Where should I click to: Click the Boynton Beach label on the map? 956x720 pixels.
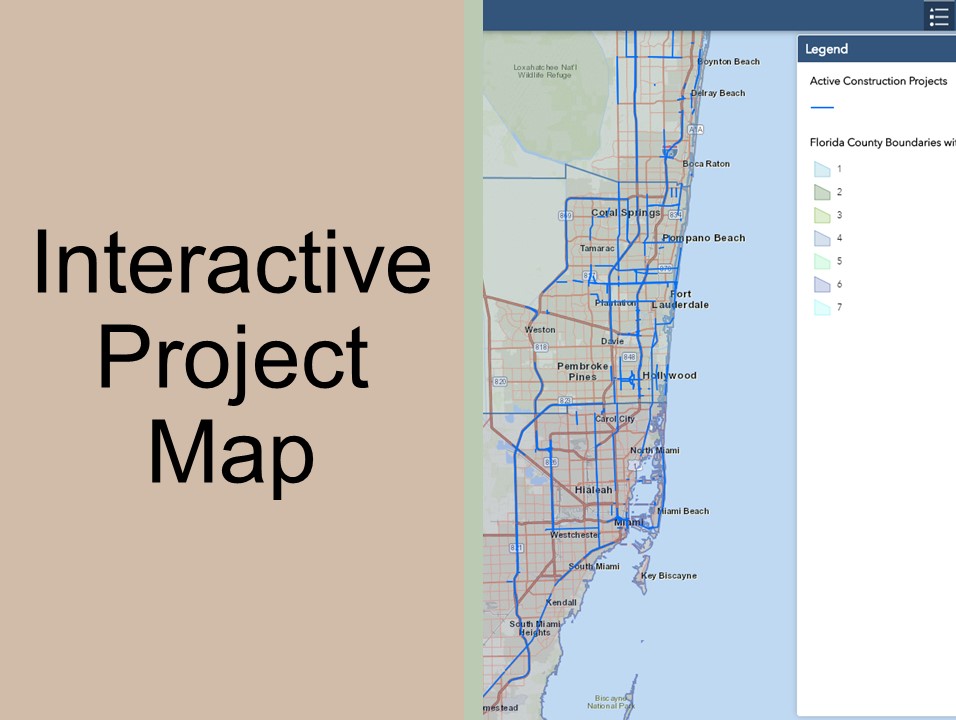tap(727, 61)
